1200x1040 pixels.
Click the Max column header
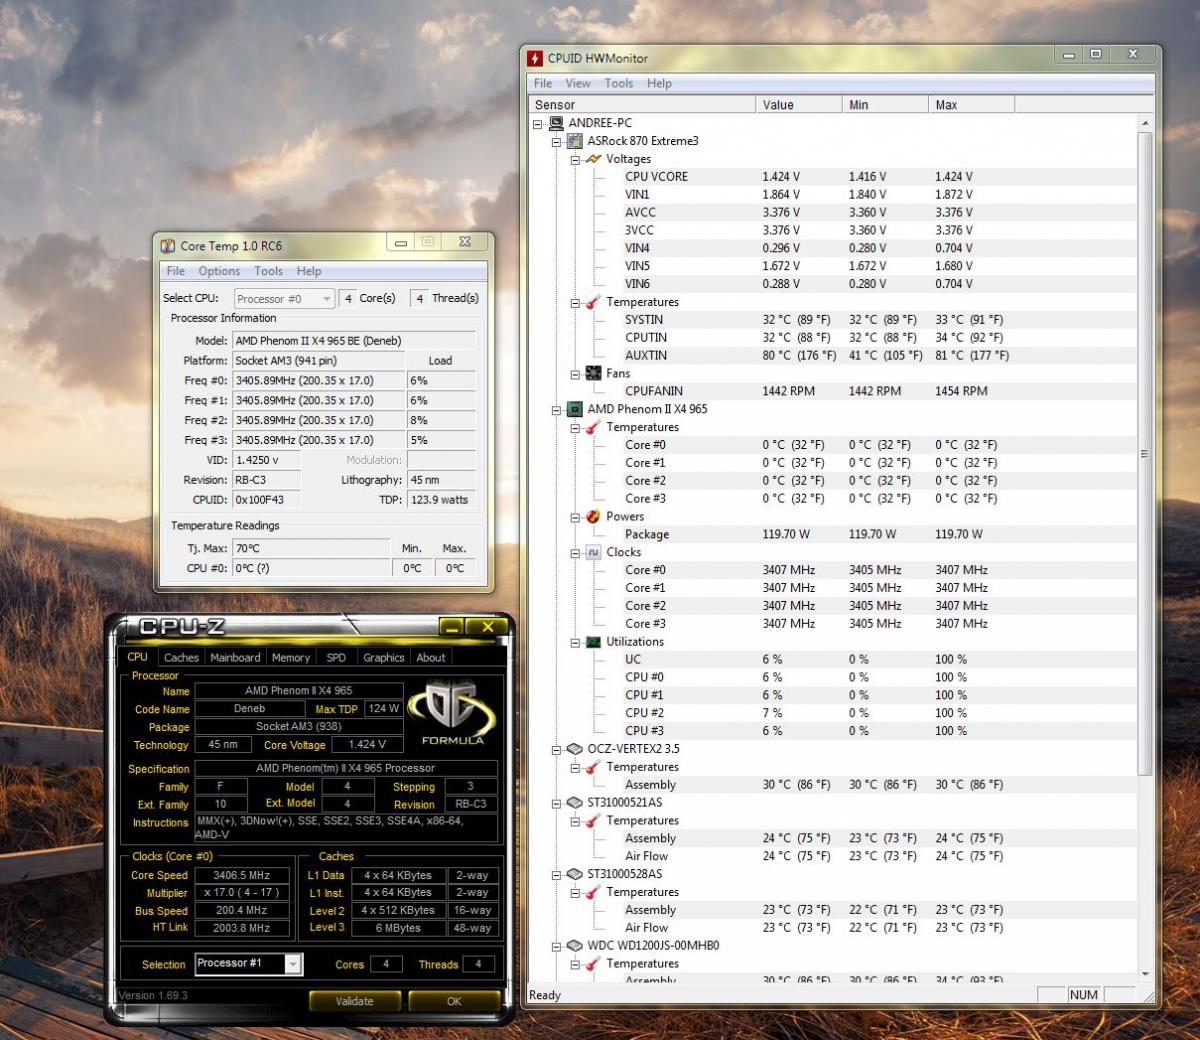coord(971,105)
